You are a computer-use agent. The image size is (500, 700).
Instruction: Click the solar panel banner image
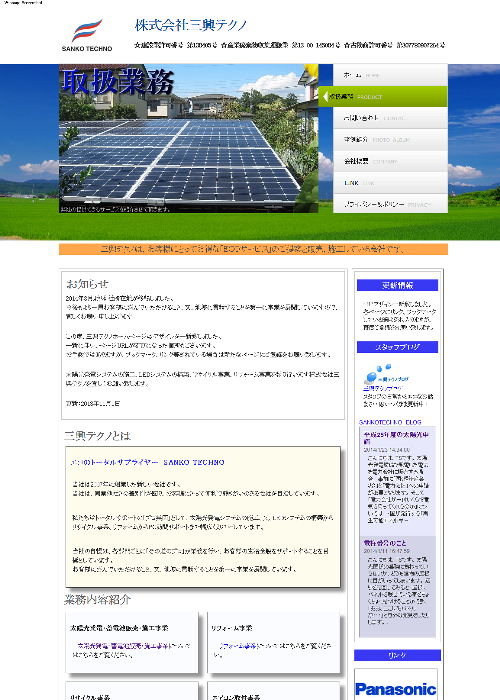[x=188, y=138]
